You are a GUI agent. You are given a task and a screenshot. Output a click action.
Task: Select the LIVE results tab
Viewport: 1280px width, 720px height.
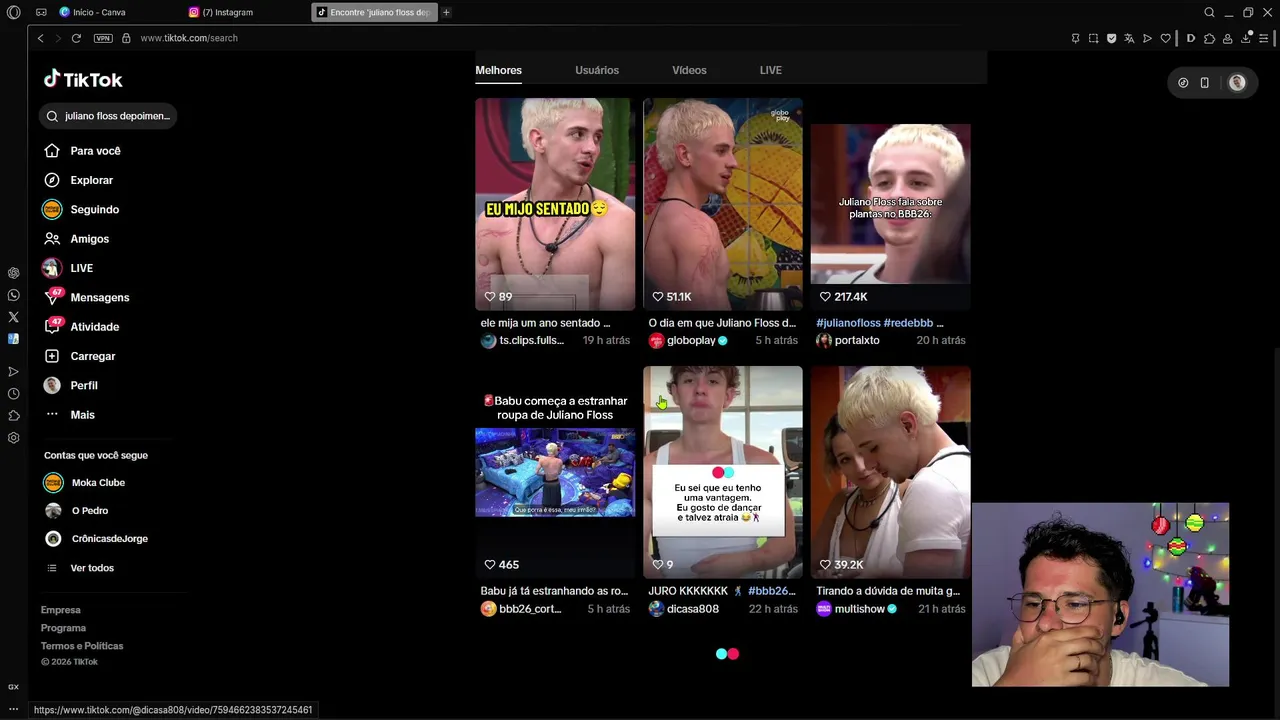tap(770, 70)
